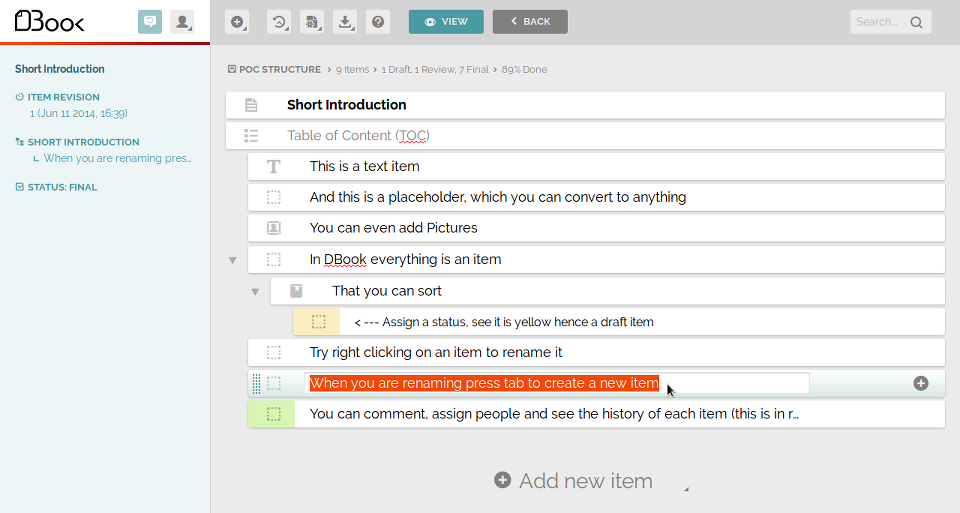Open POC STRUCTURE breadcrumb link
The image size is (960, 513).
coord(280,69)
